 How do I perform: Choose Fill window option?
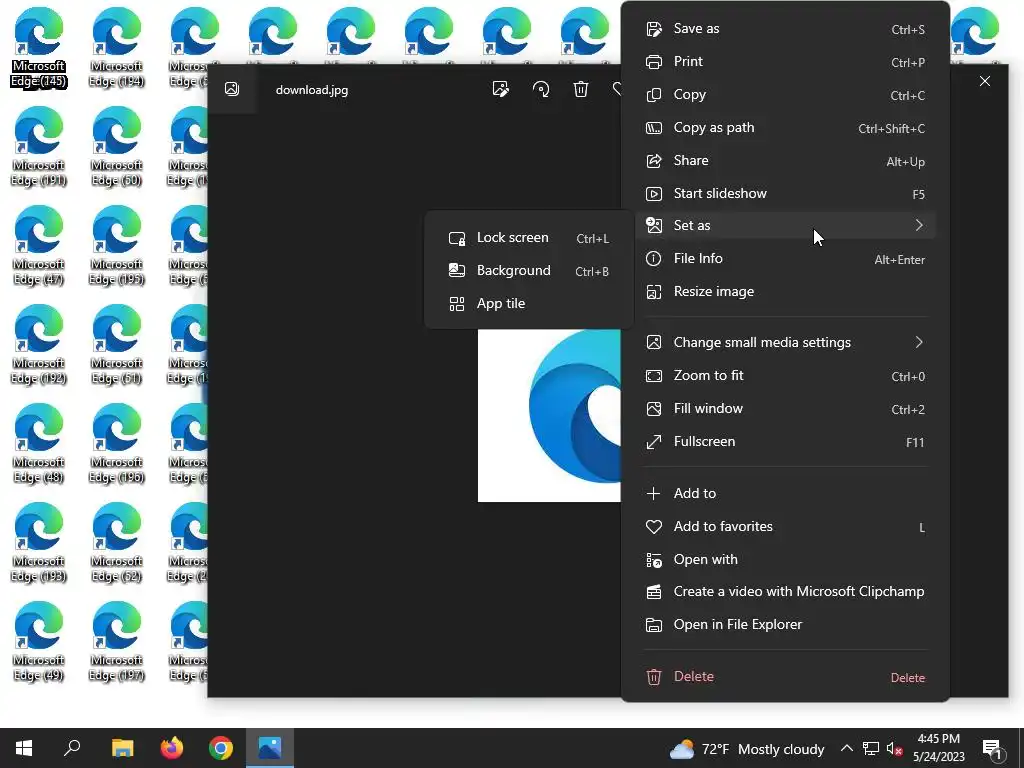(x=785, y=409)
